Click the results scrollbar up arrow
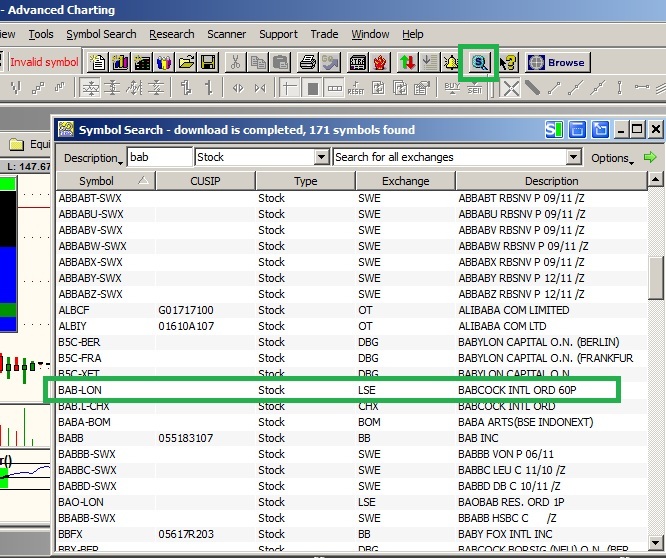This screenshot has width=666, height=558. pos(655,180)
